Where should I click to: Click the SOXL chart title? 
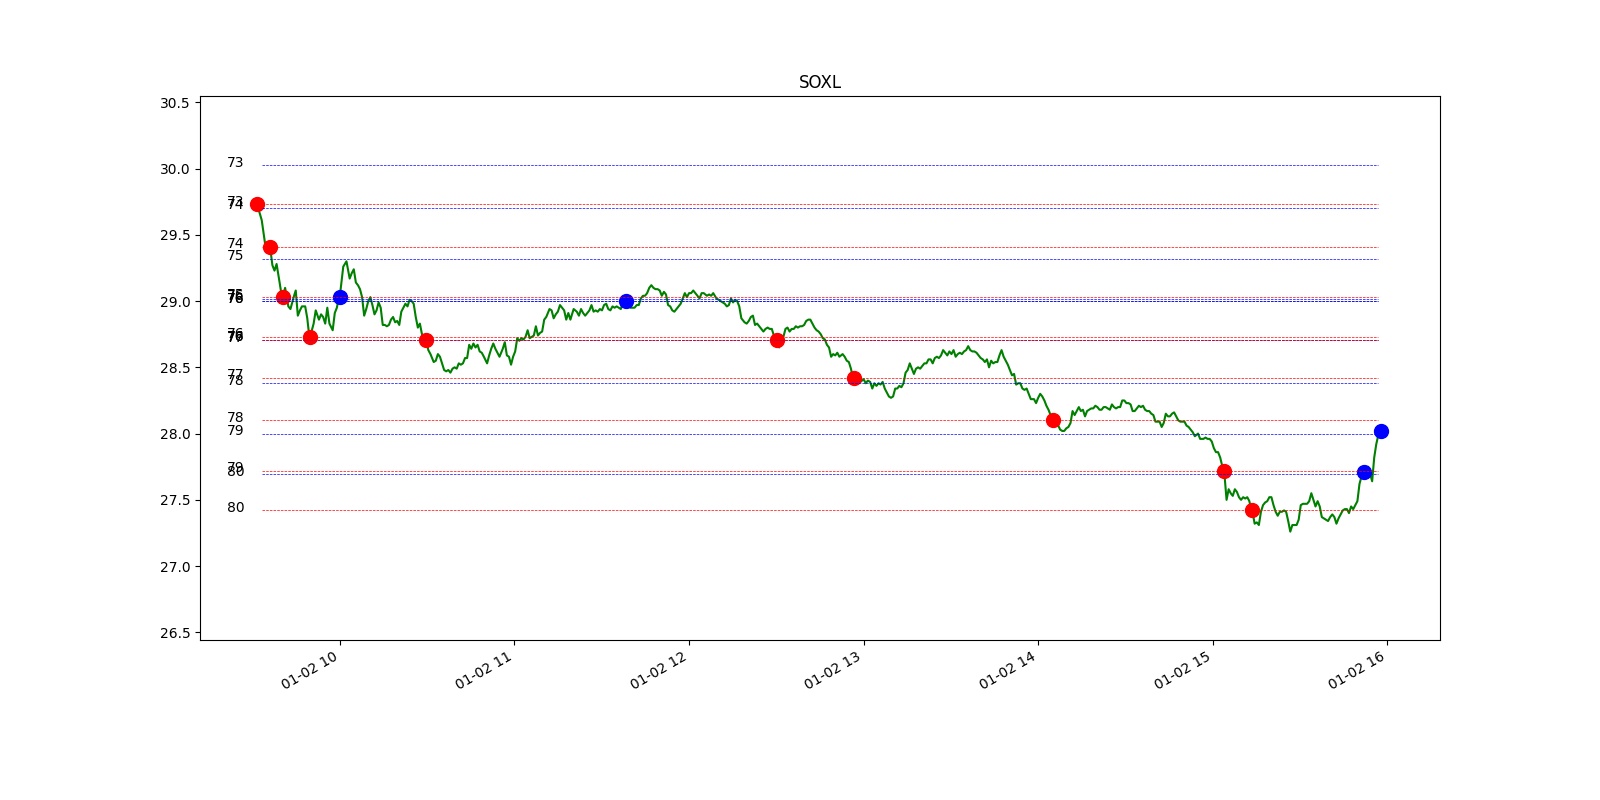819,82
